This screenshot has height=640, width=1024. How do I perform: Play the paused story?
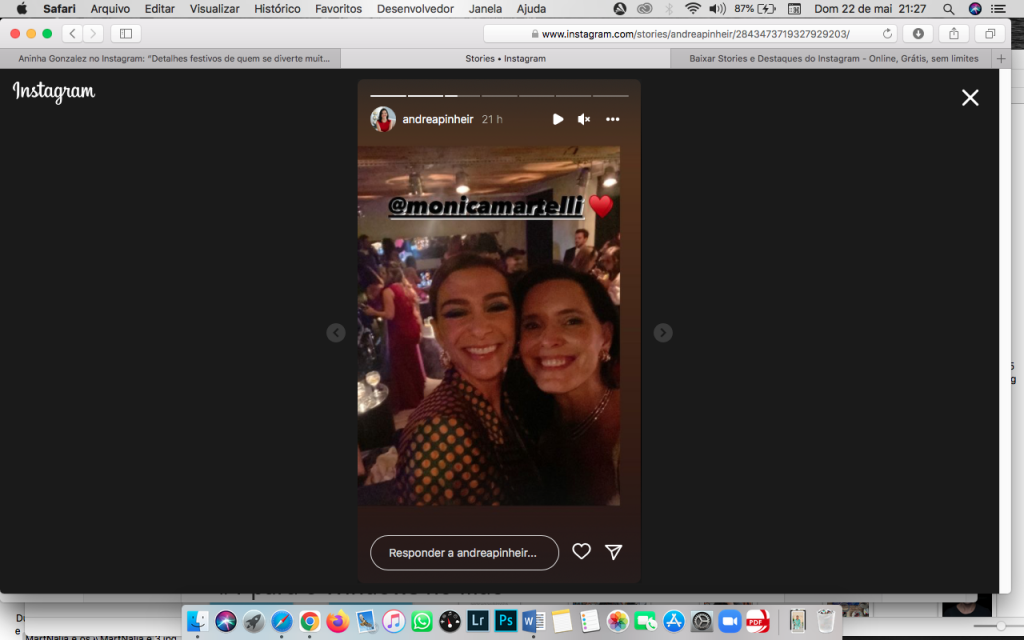click(x=558, y=119)
